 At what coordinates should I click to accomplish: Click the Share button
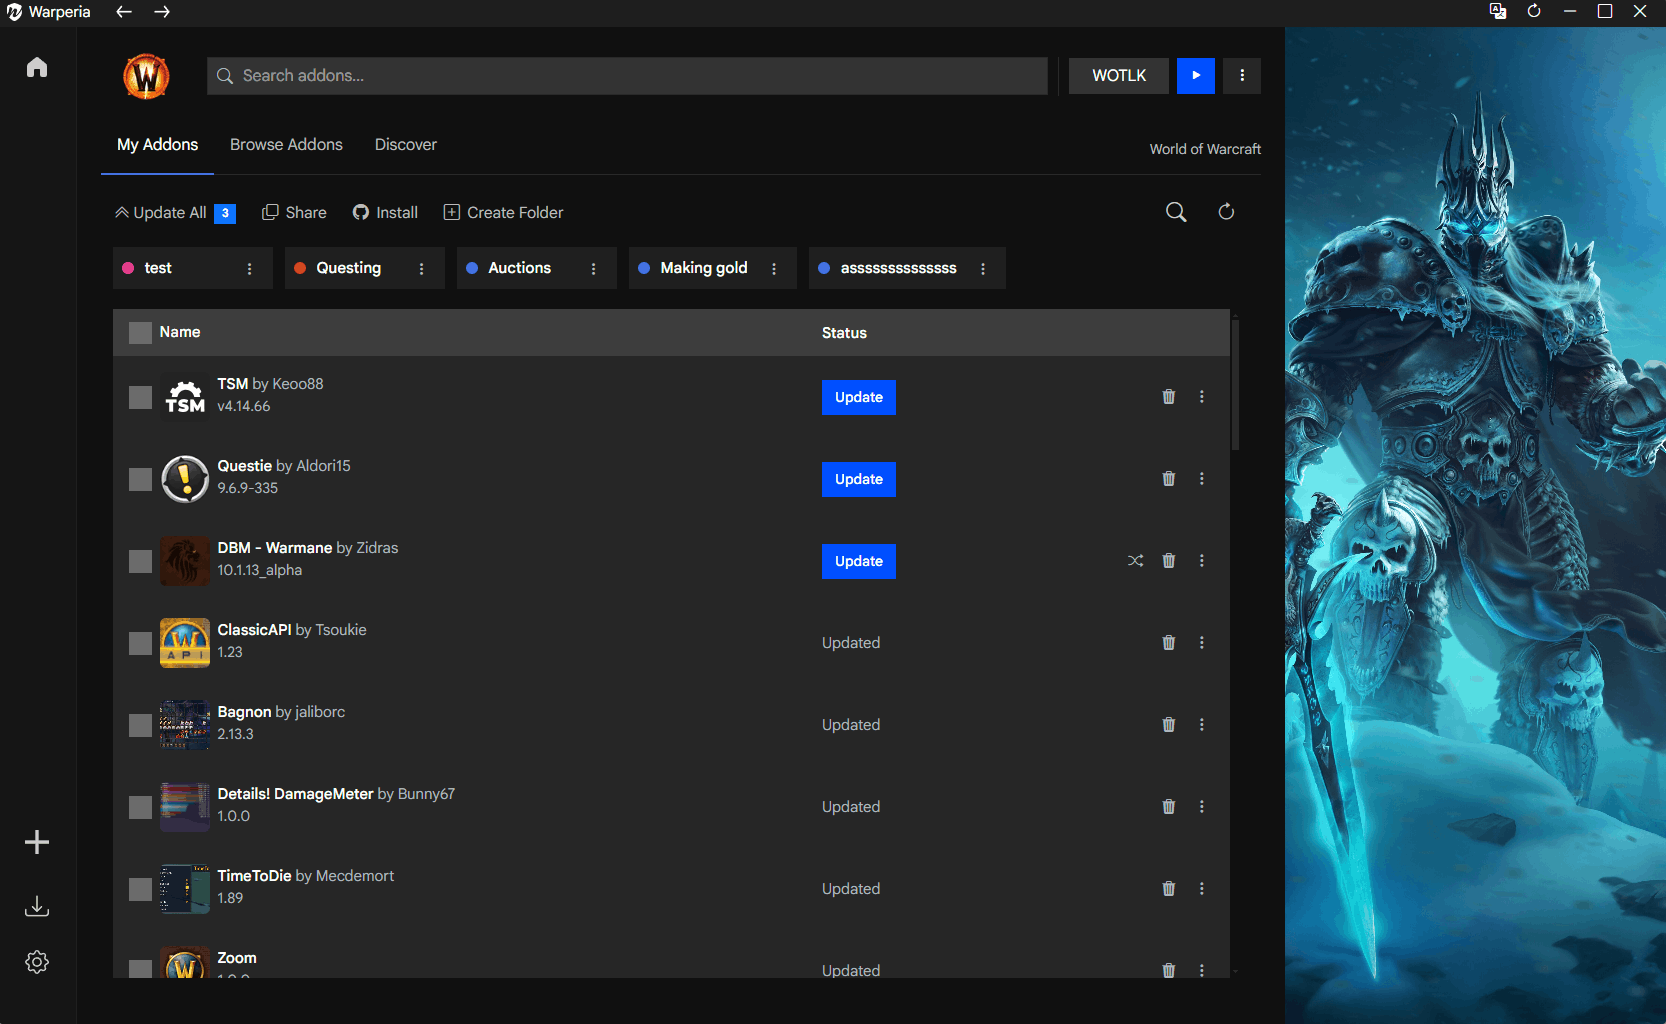[x=294, y=213]
